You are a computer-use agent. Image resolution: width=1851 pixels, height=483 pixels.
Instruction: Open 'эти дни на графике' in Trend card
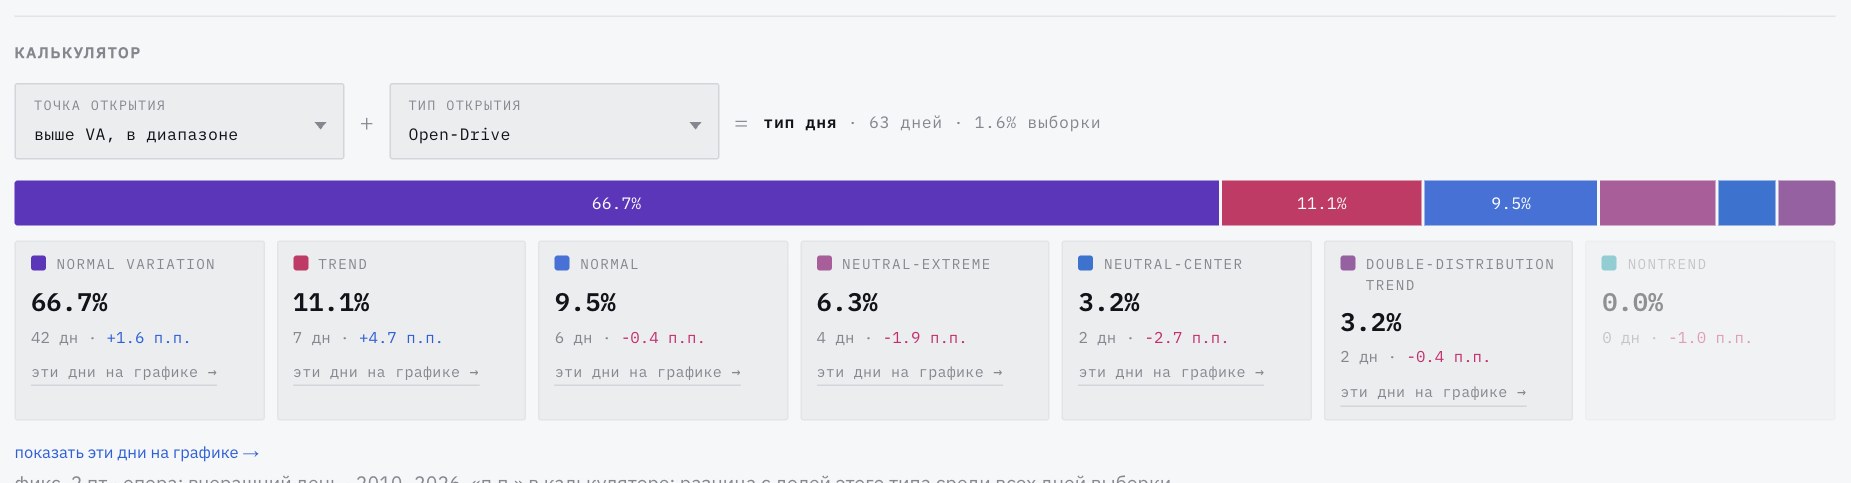coord(386,372)
